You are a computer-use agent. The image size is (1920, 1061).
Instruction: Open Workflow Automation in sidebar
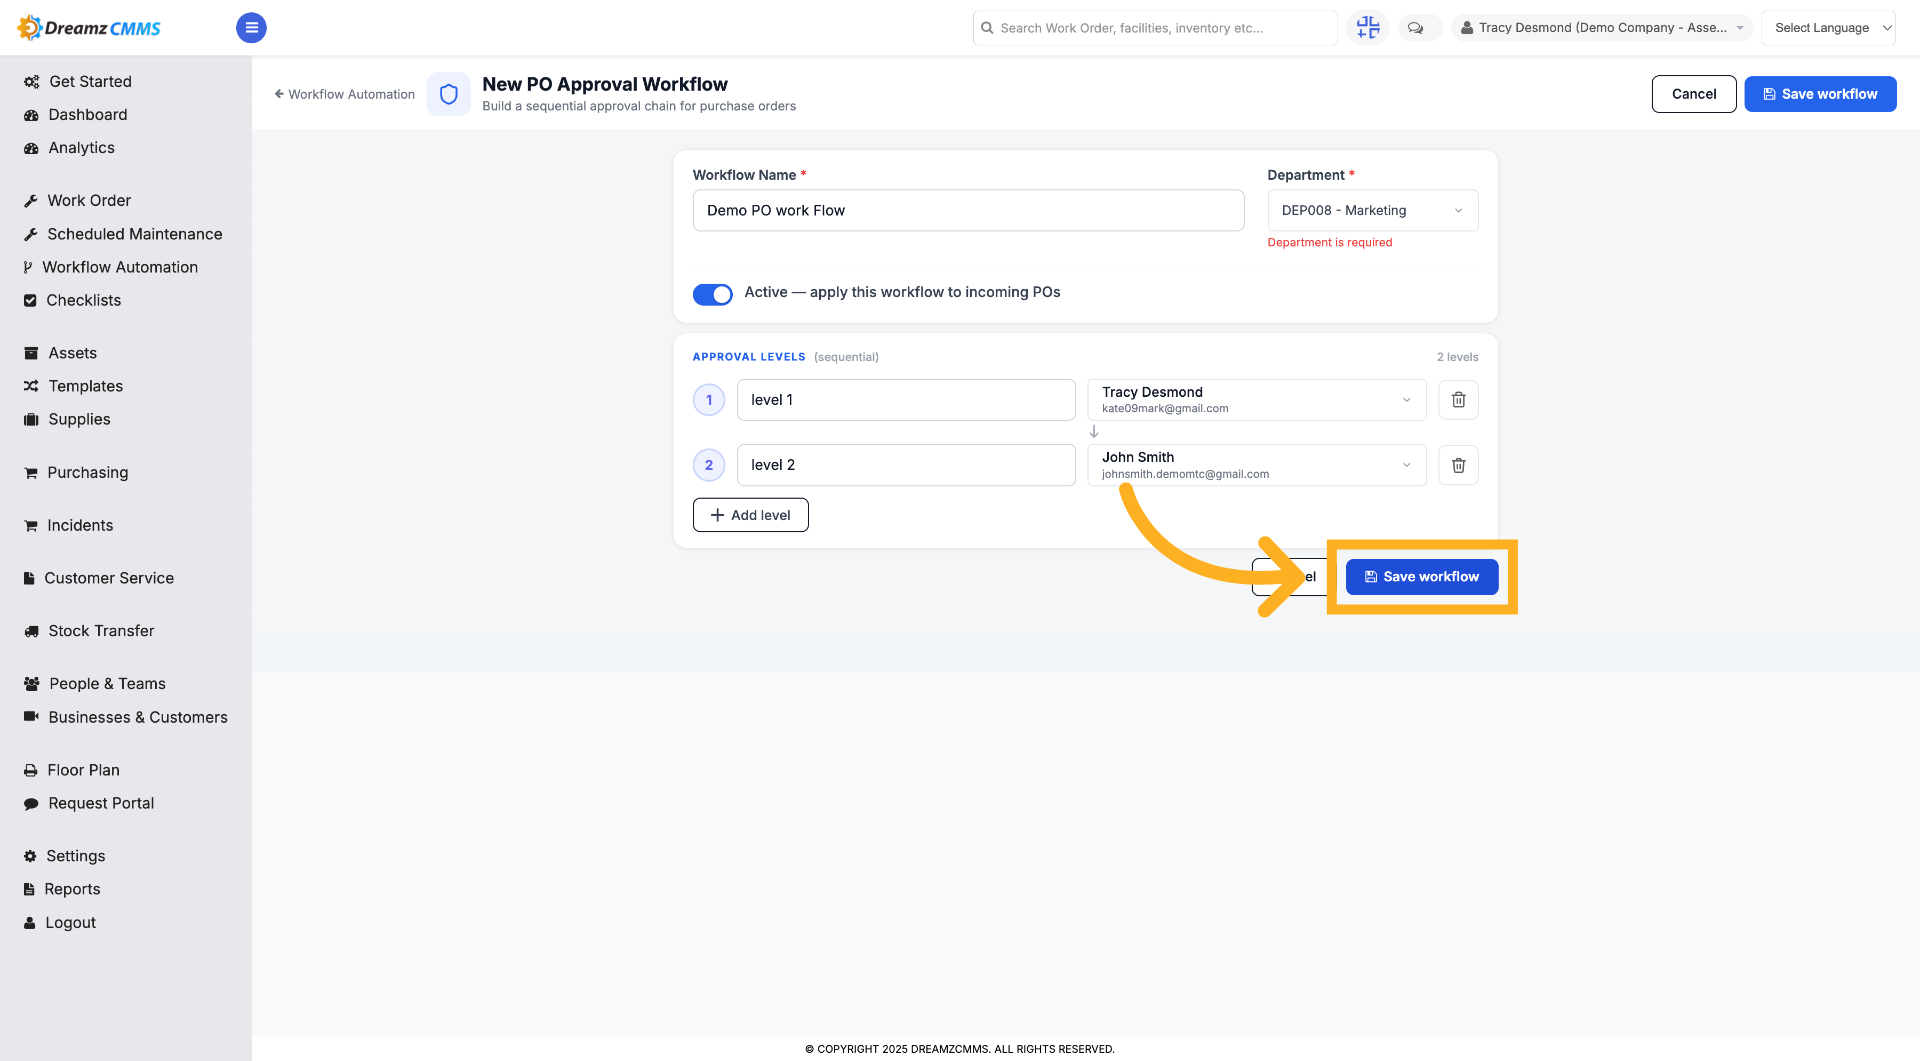(x=120, y=267)
